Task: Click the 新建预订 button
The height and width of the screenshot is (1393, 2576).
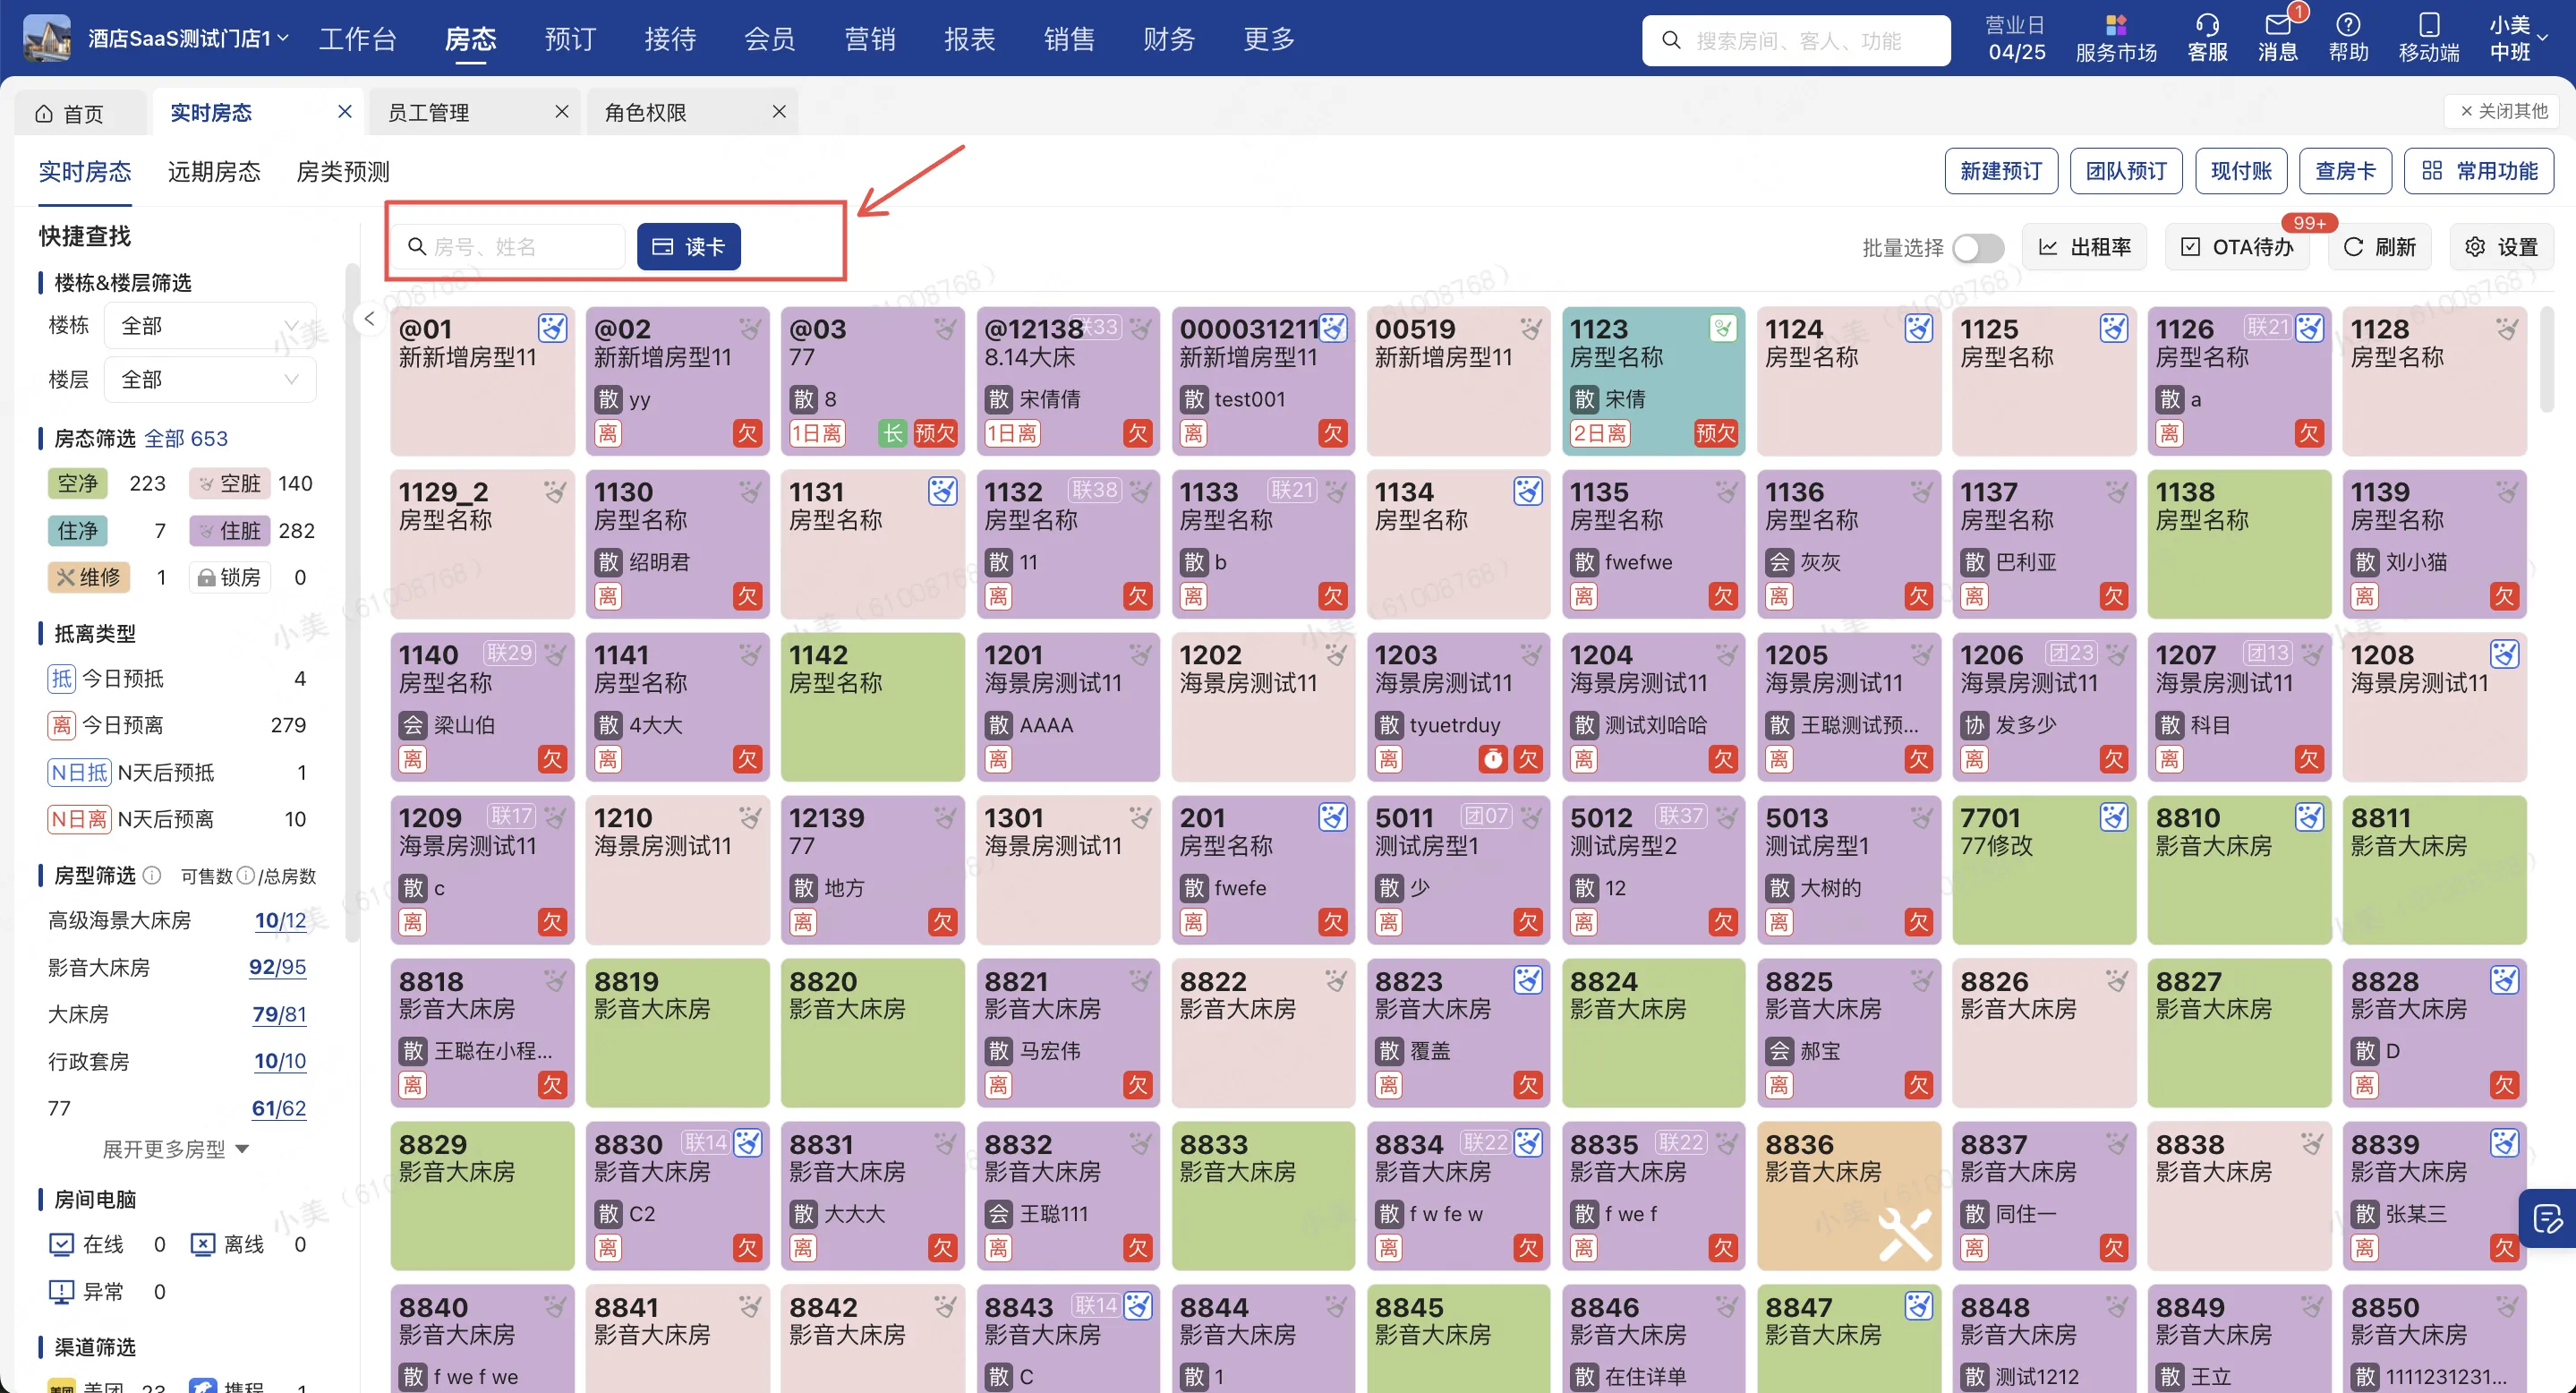Action: pyautogui.click(x=2000, y=171)
